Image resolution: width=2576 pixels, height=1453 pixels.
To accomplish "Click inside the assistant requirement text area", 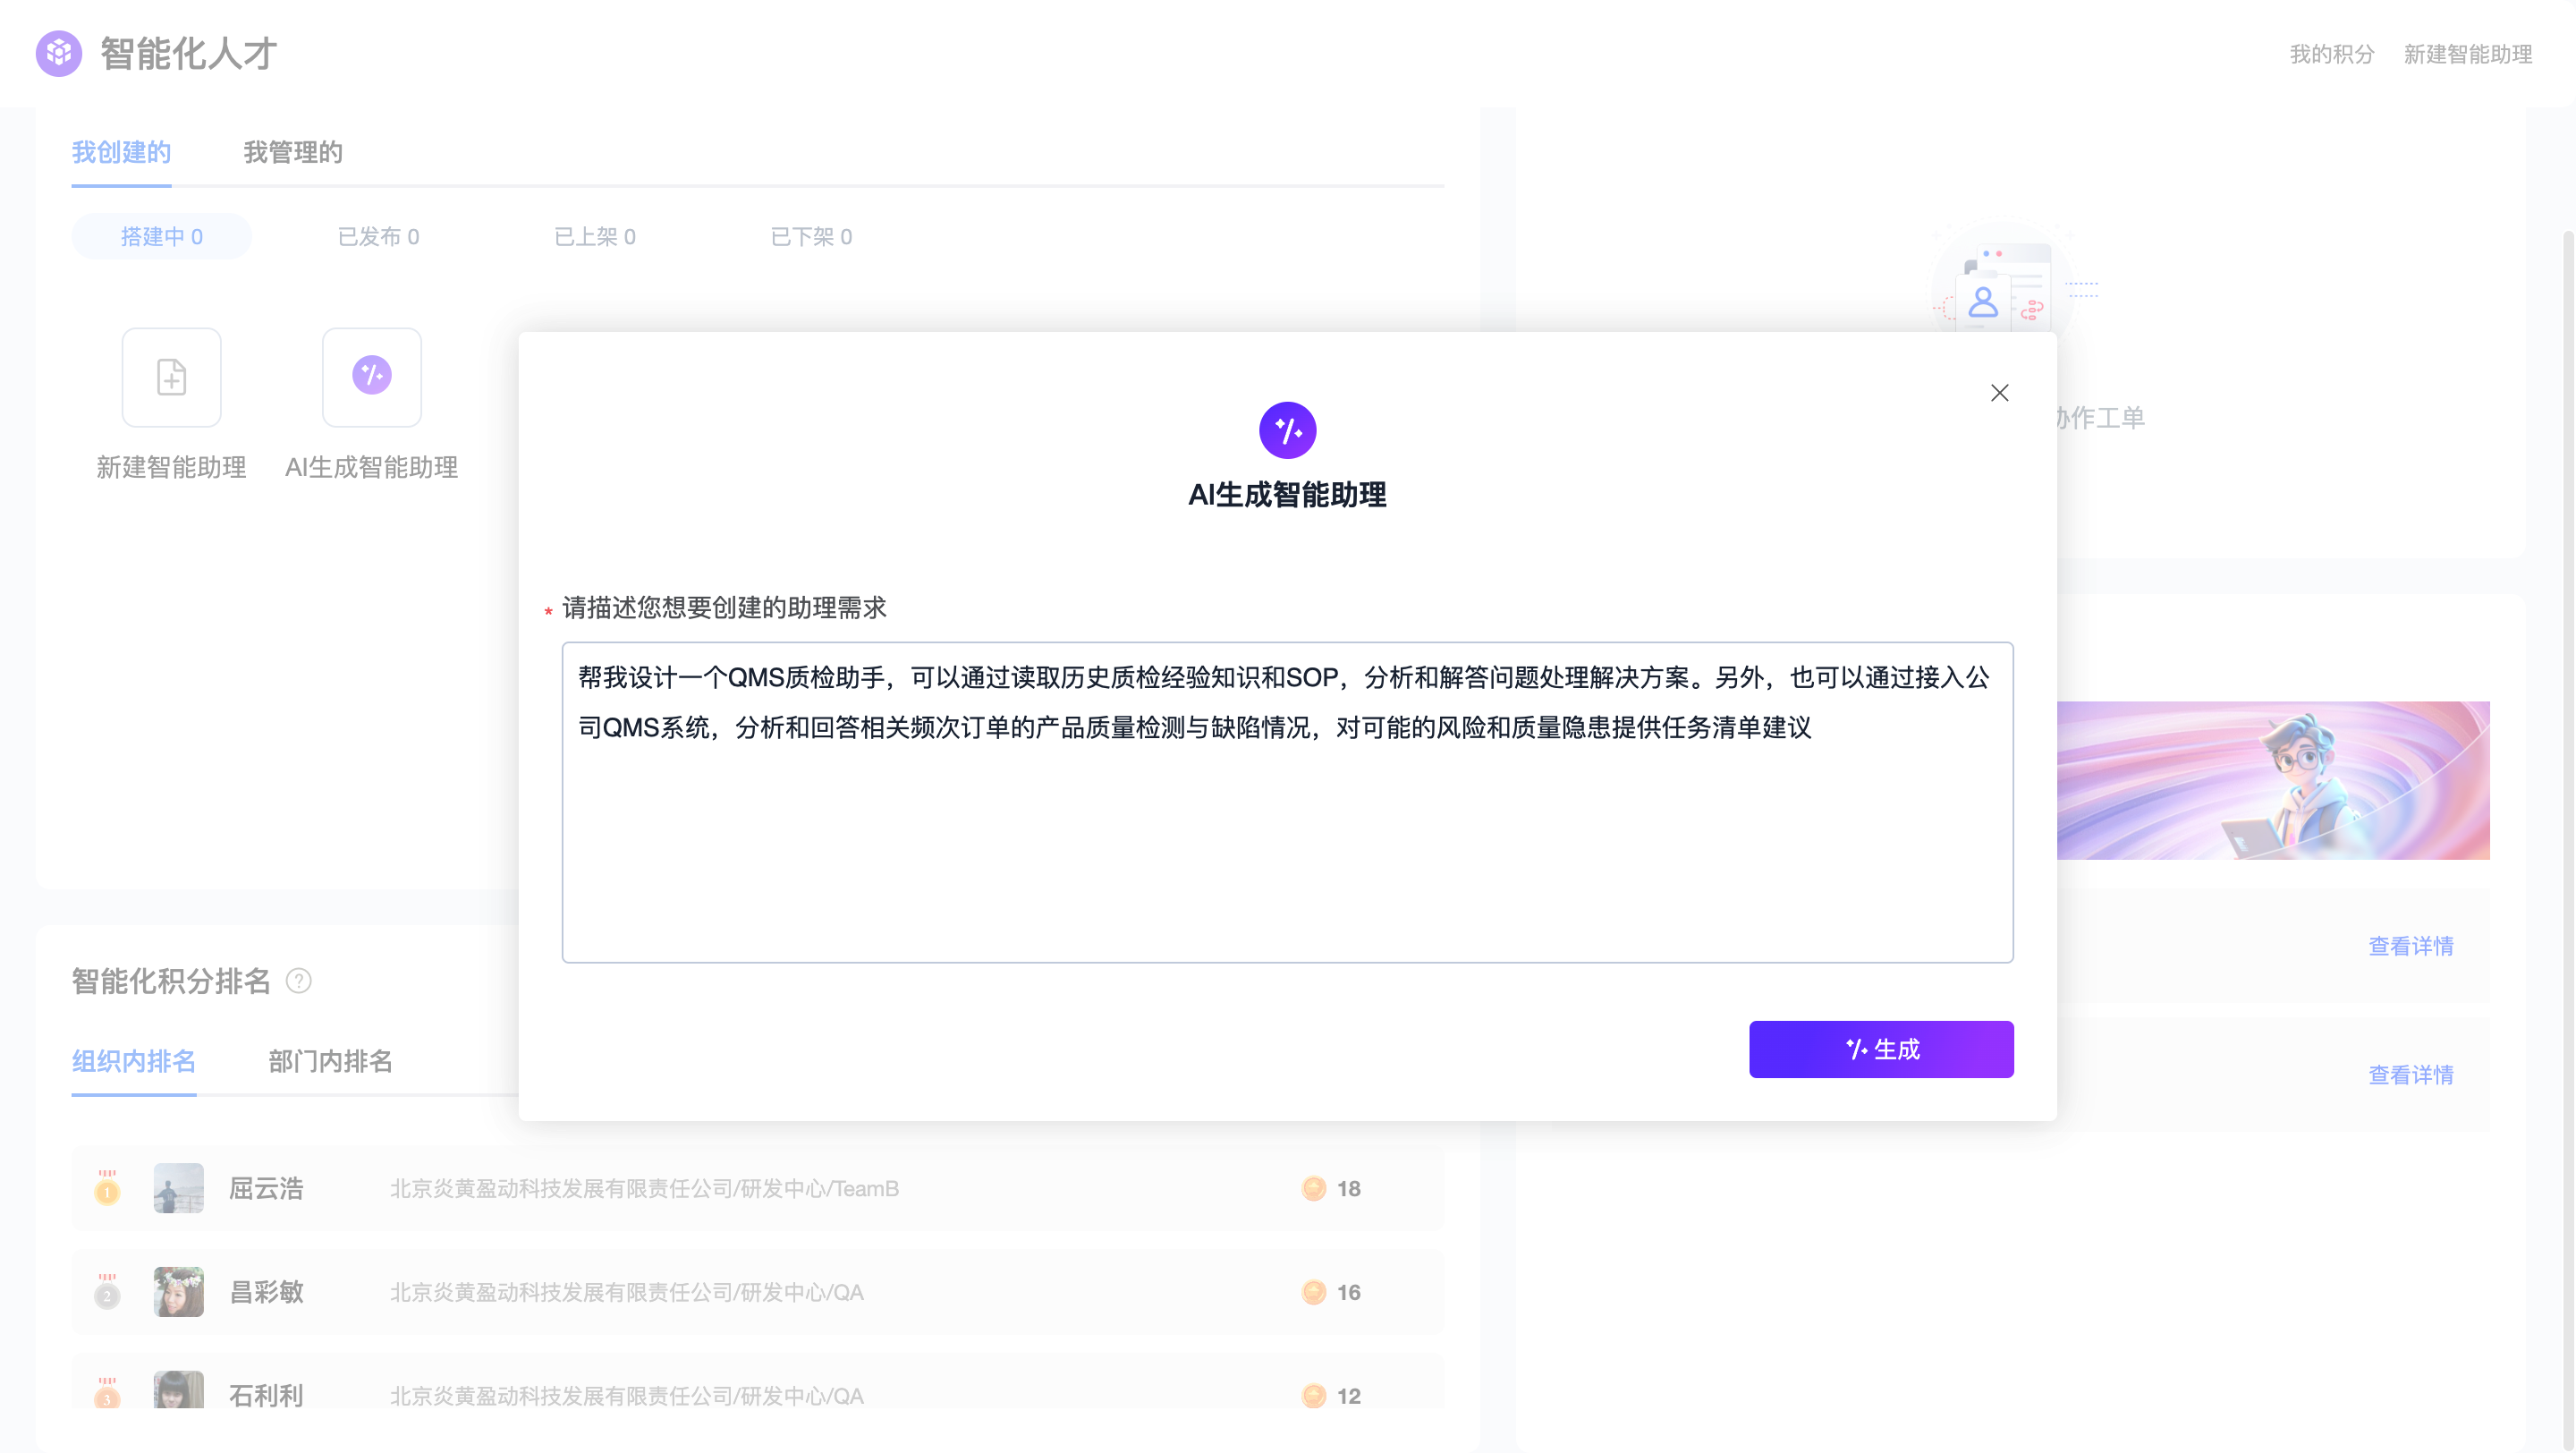I will [1287, 802].
